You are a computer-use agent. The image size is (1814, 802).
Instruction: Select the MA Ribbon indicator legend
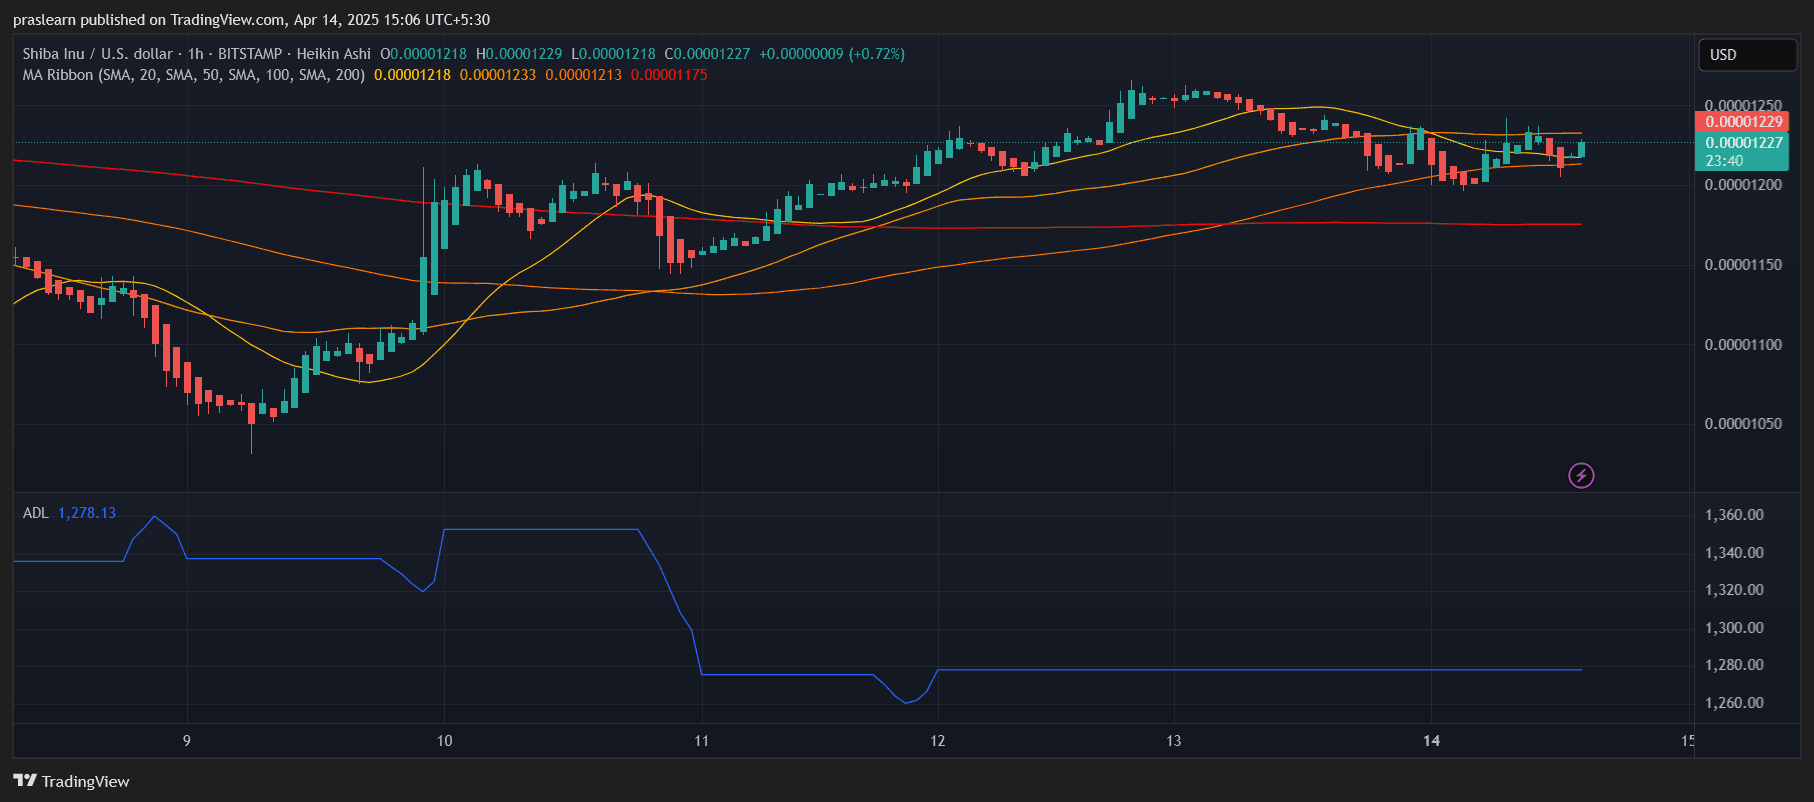point(193,75)
